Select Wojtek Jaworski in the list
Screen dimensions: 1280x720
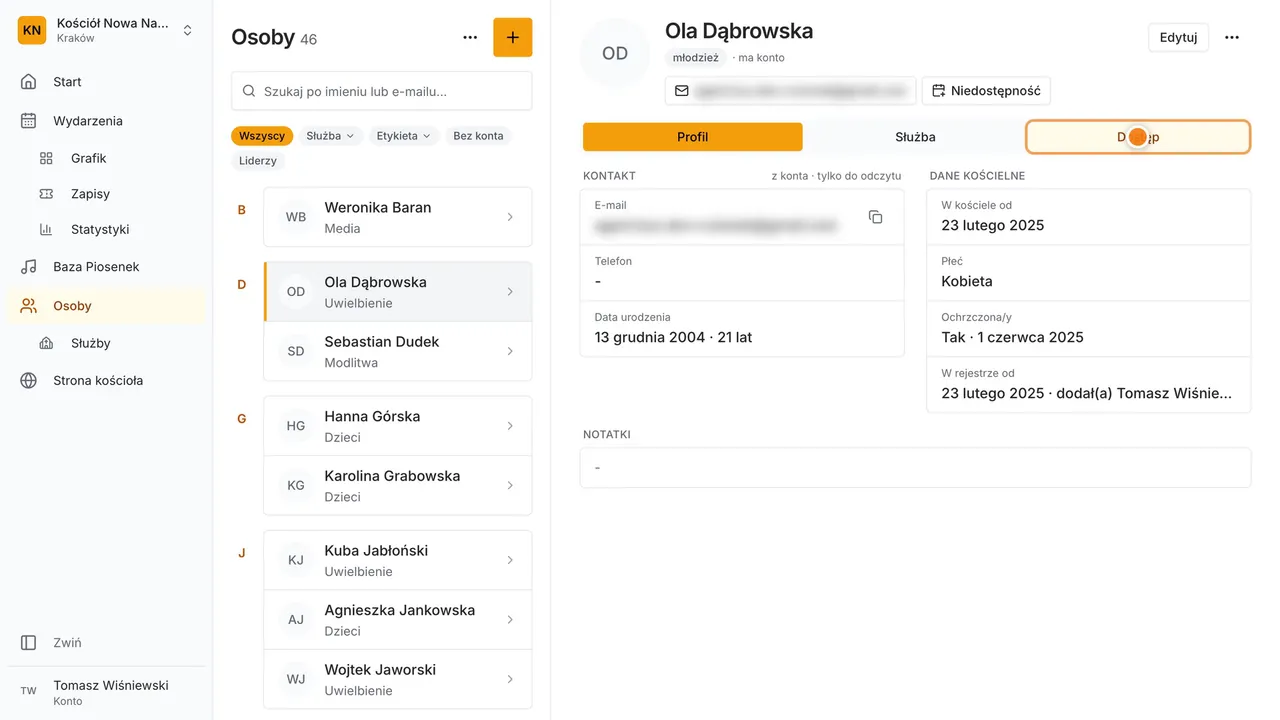coord(398,680)
